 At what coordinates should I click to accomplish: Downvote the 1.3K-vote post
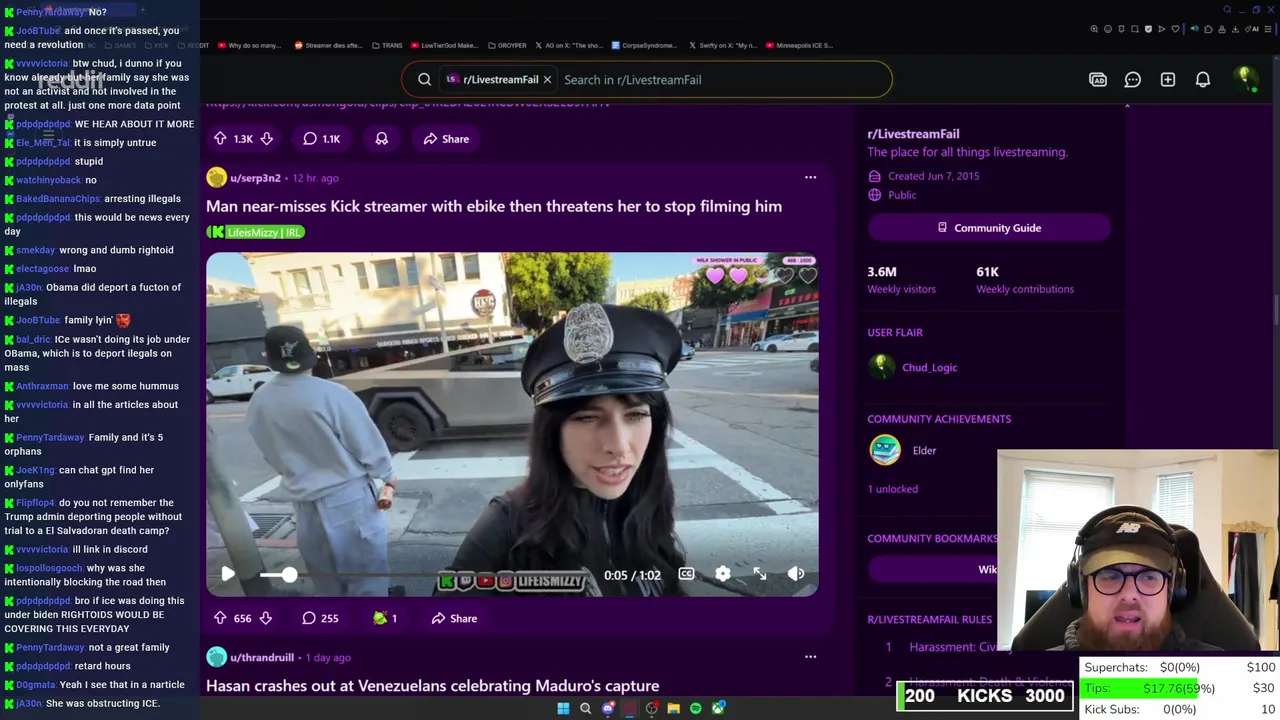tap(266, 139)
